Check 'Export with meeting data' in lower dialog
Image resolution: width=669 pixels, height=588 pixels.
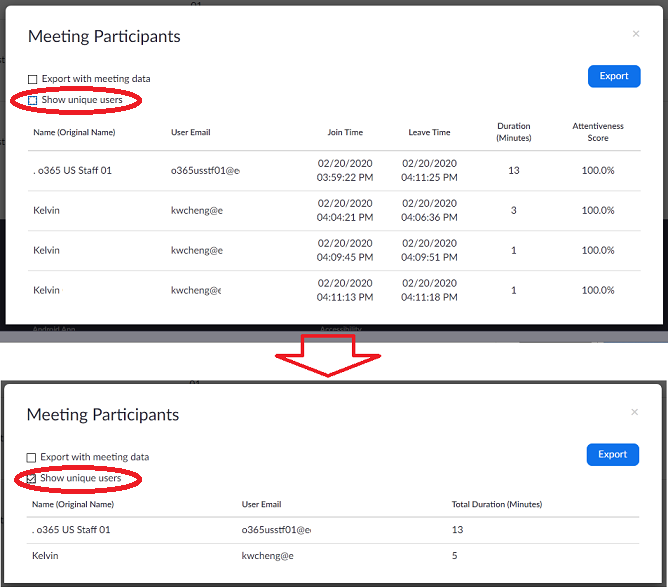31,458
